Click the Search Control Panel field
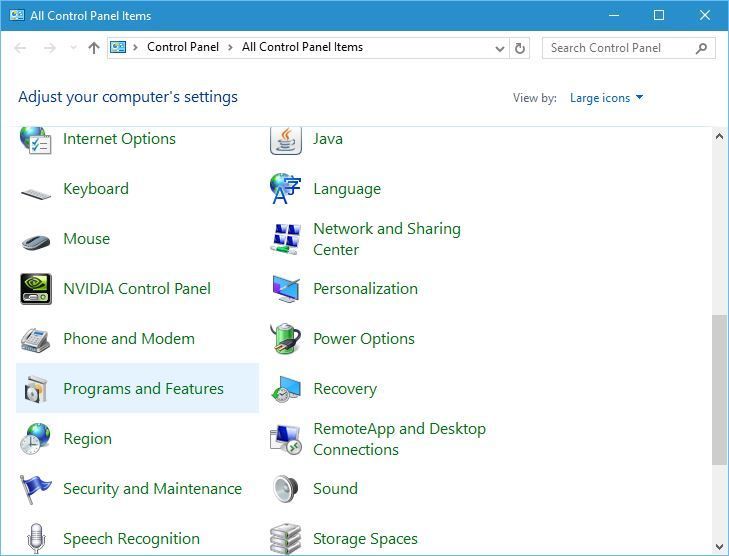729x556 pixels. click(629, 48)
